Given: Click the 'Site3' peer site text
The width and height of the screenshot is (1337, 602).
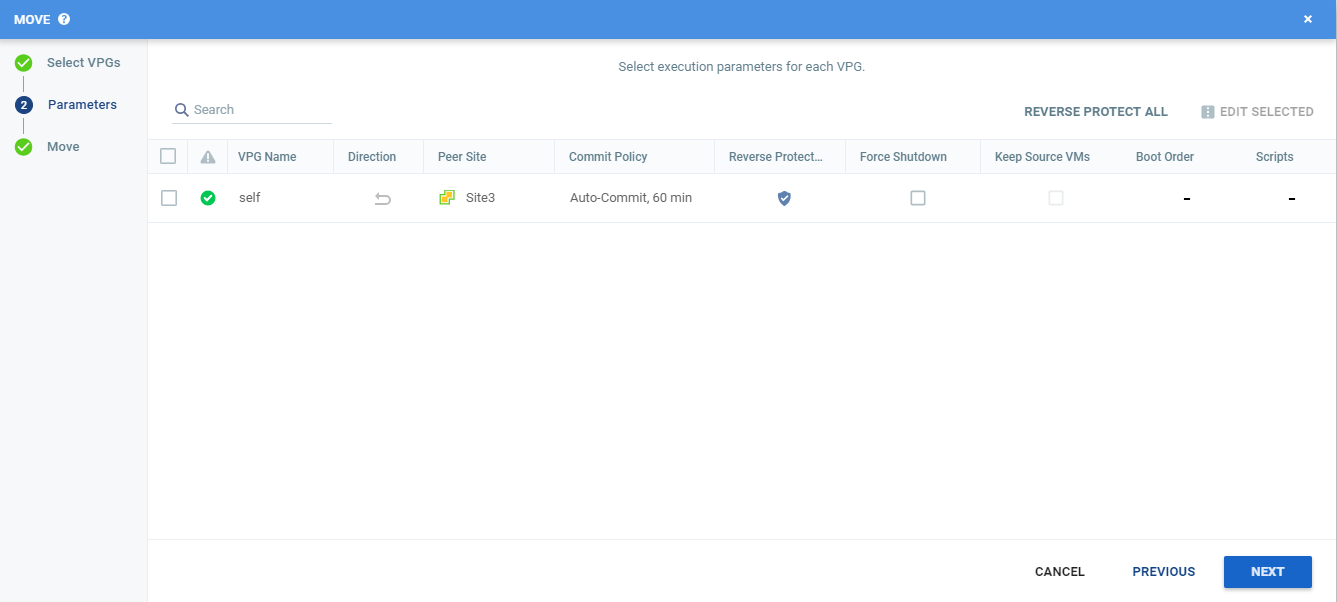Looking at the screenshot, I should point(480,198).
